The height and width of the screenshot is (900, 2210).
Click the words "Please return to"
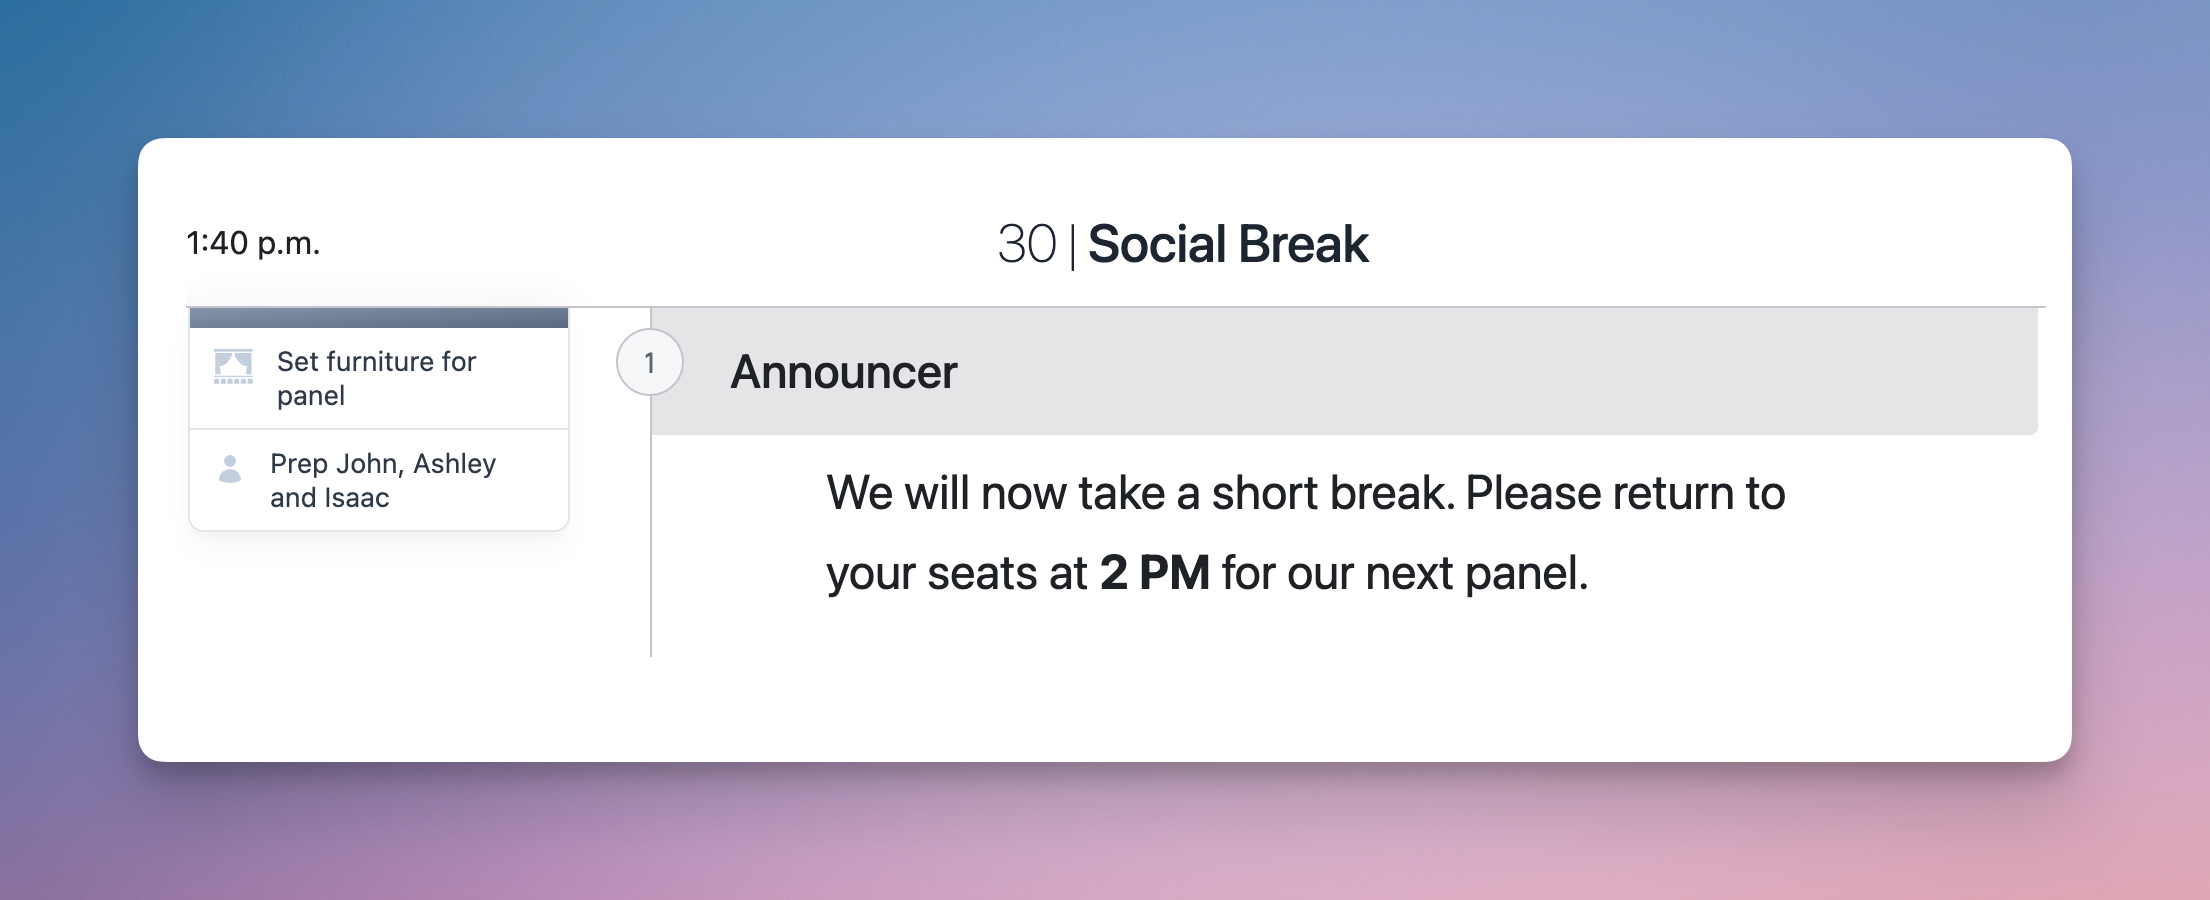(x=1624, y=493)
